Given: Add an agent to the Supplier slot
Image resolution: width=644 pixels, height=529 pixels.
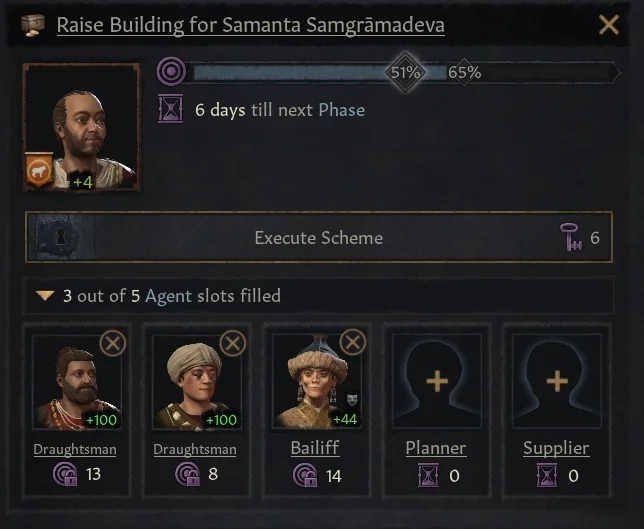Looking at the screenshot, I should point(557,381).
